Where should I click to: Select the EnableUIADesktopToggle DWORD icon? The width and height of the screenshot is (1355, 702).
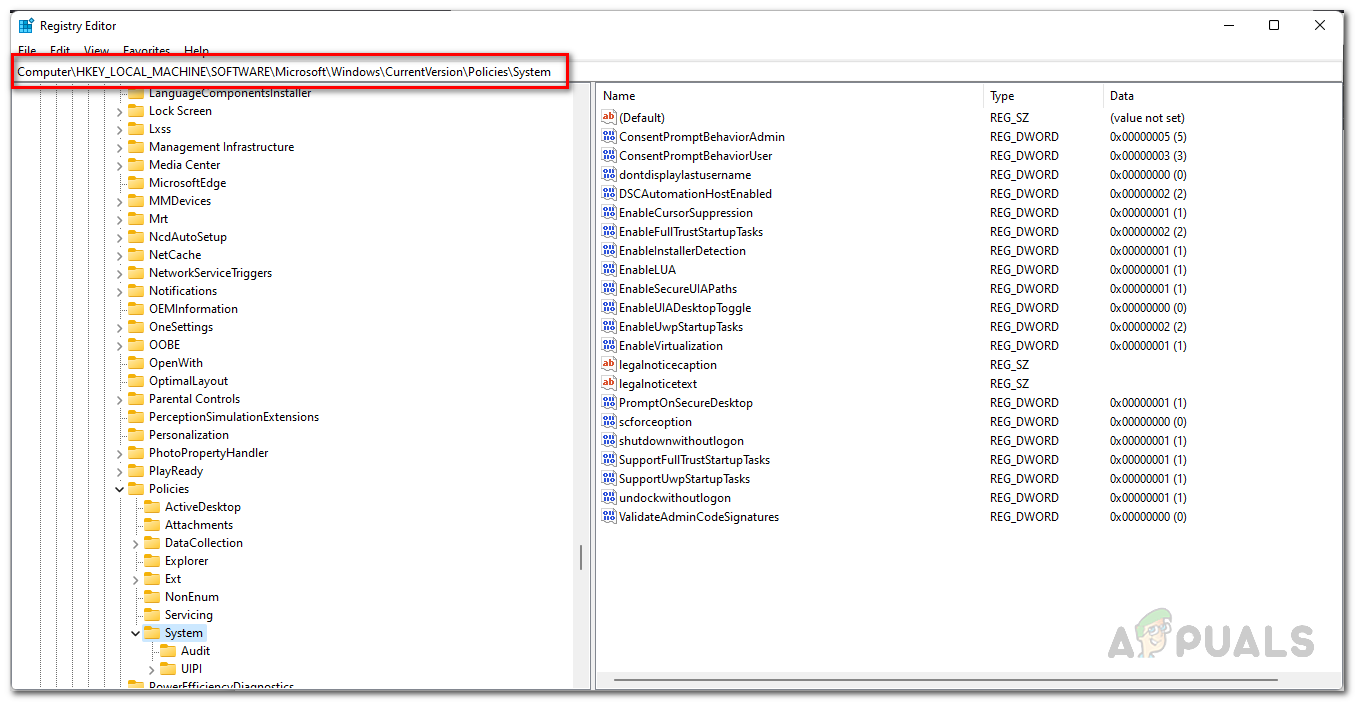pos(608,307)
